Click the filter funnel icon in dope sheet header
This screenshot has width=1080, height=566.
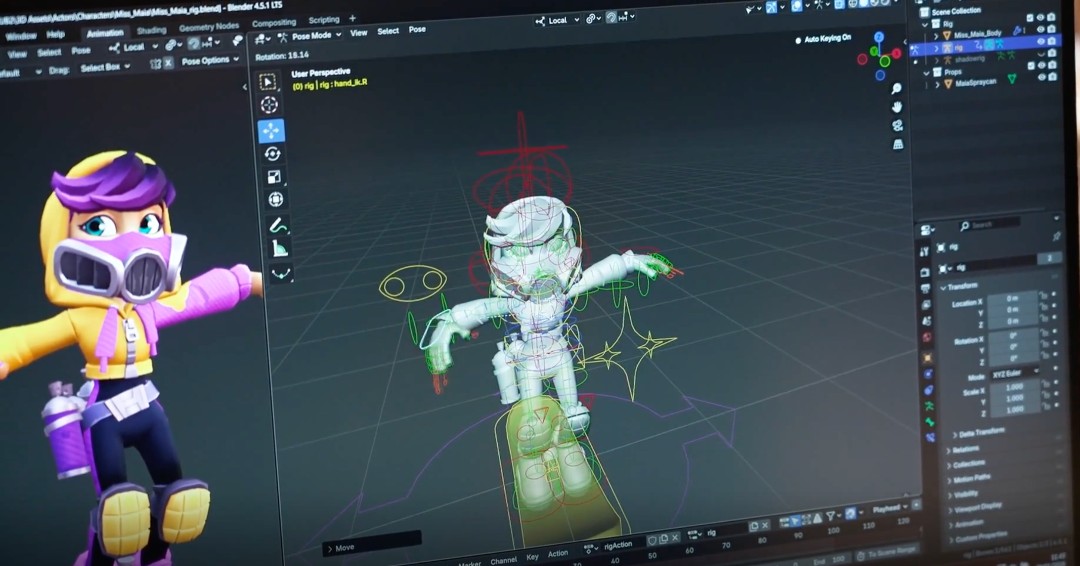(x=831, y=516)
